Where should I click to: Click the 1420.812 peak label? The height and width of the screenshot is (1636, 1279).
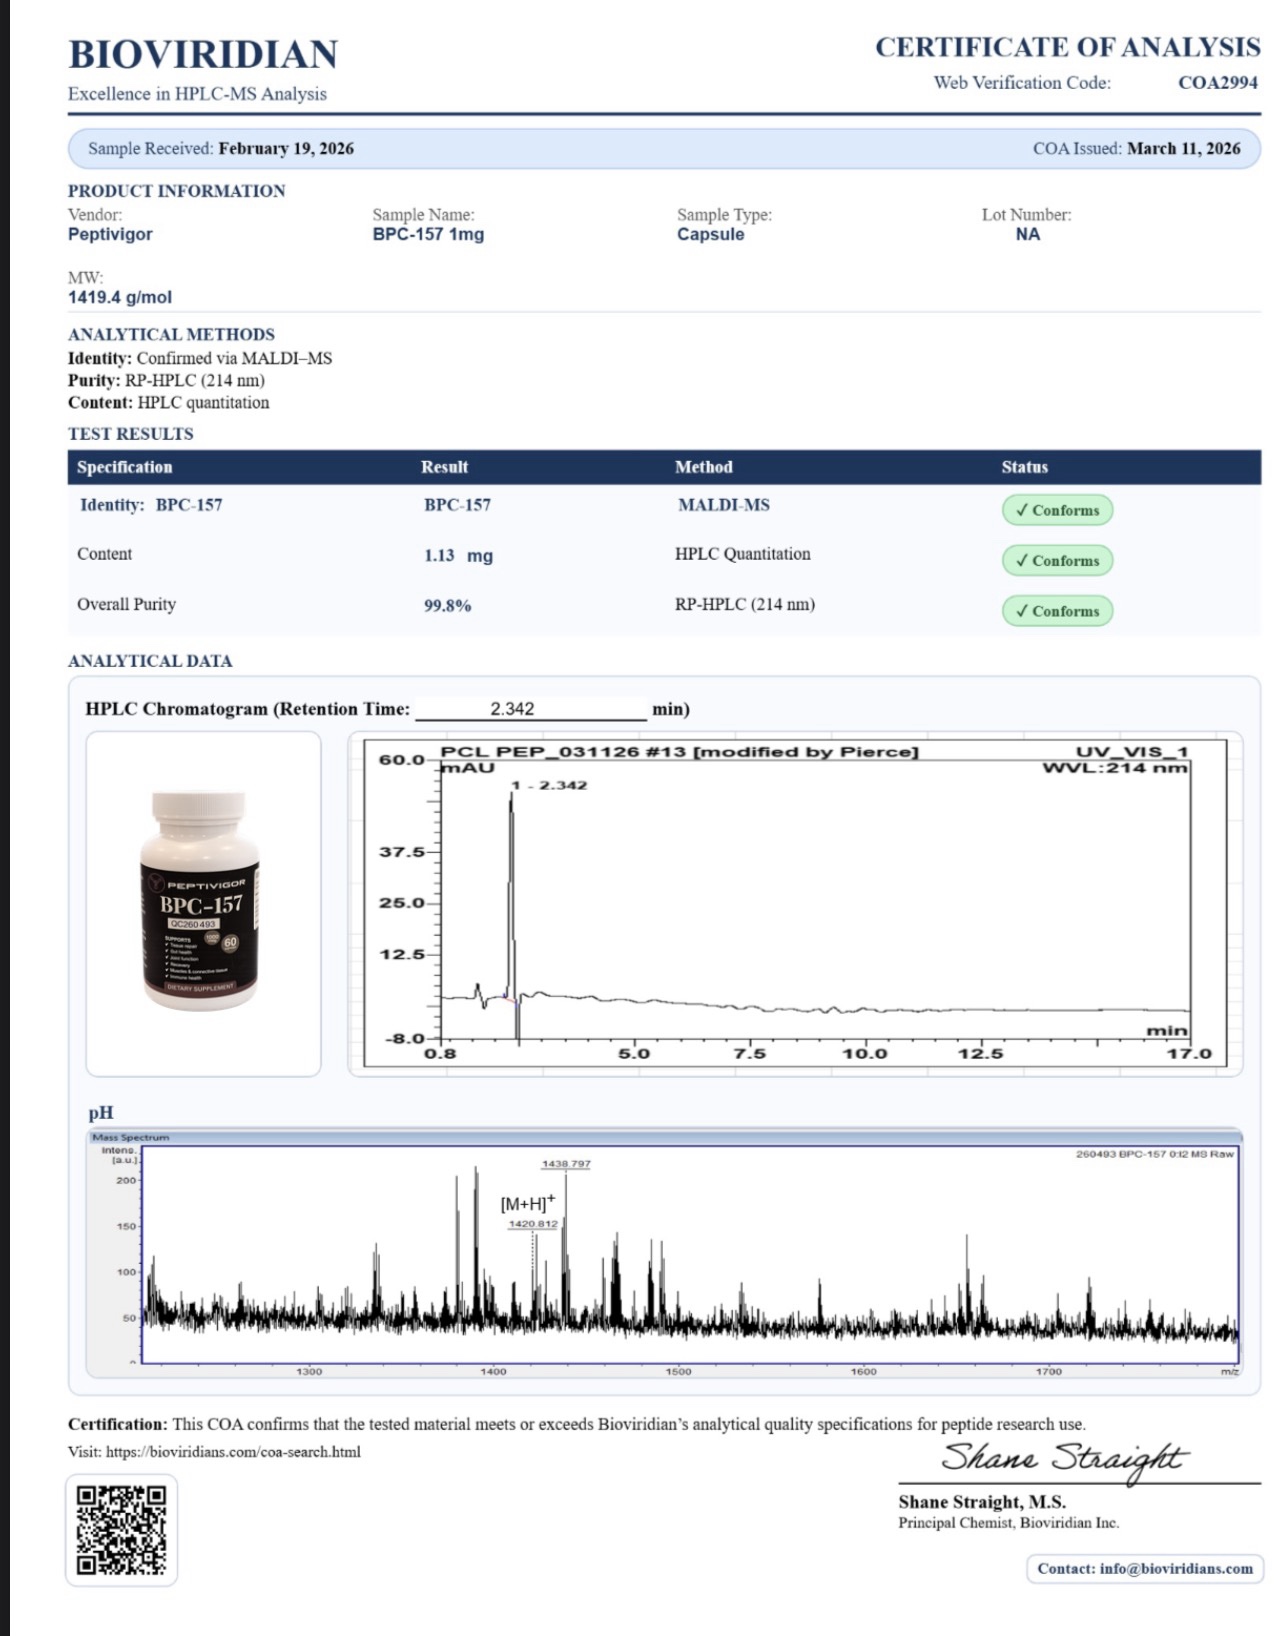[533, 1224]
